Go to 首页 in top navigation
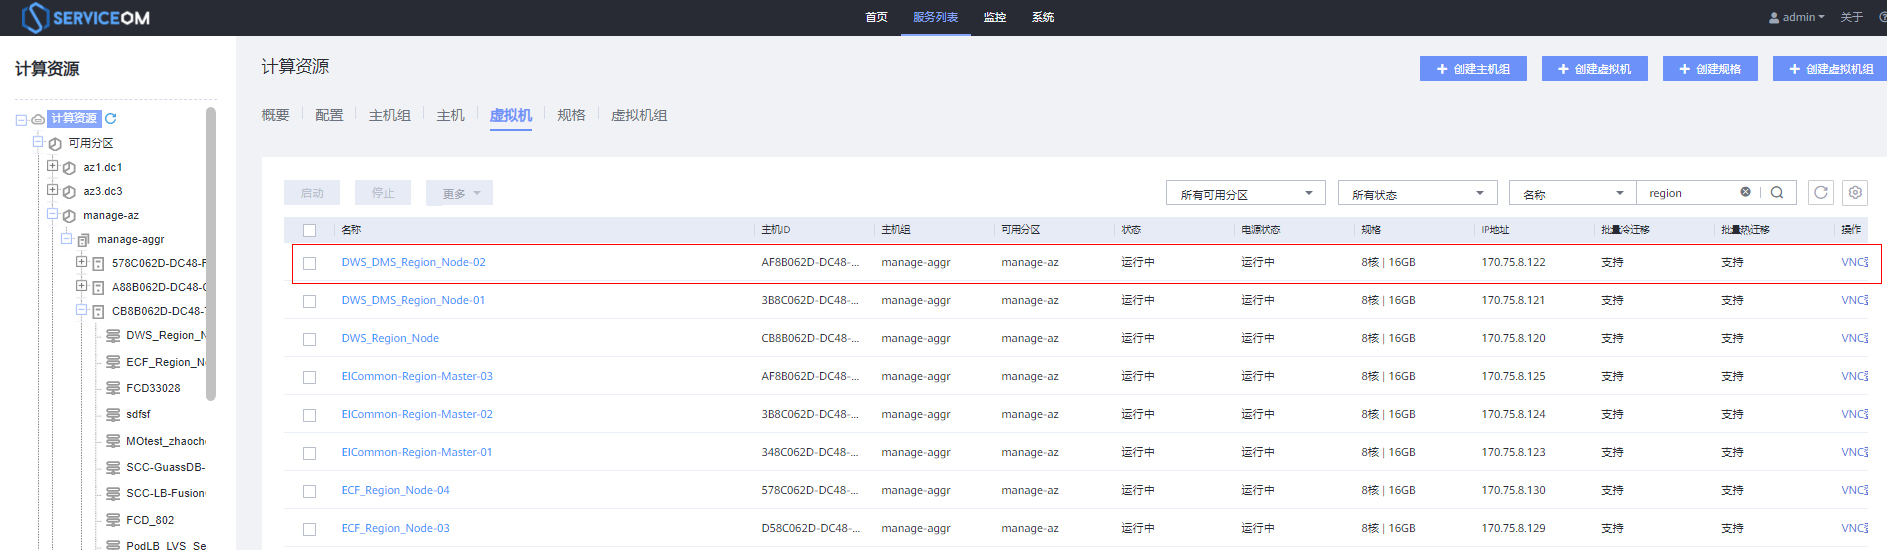Screen dimensions: 1887x550 coord(876,17)
